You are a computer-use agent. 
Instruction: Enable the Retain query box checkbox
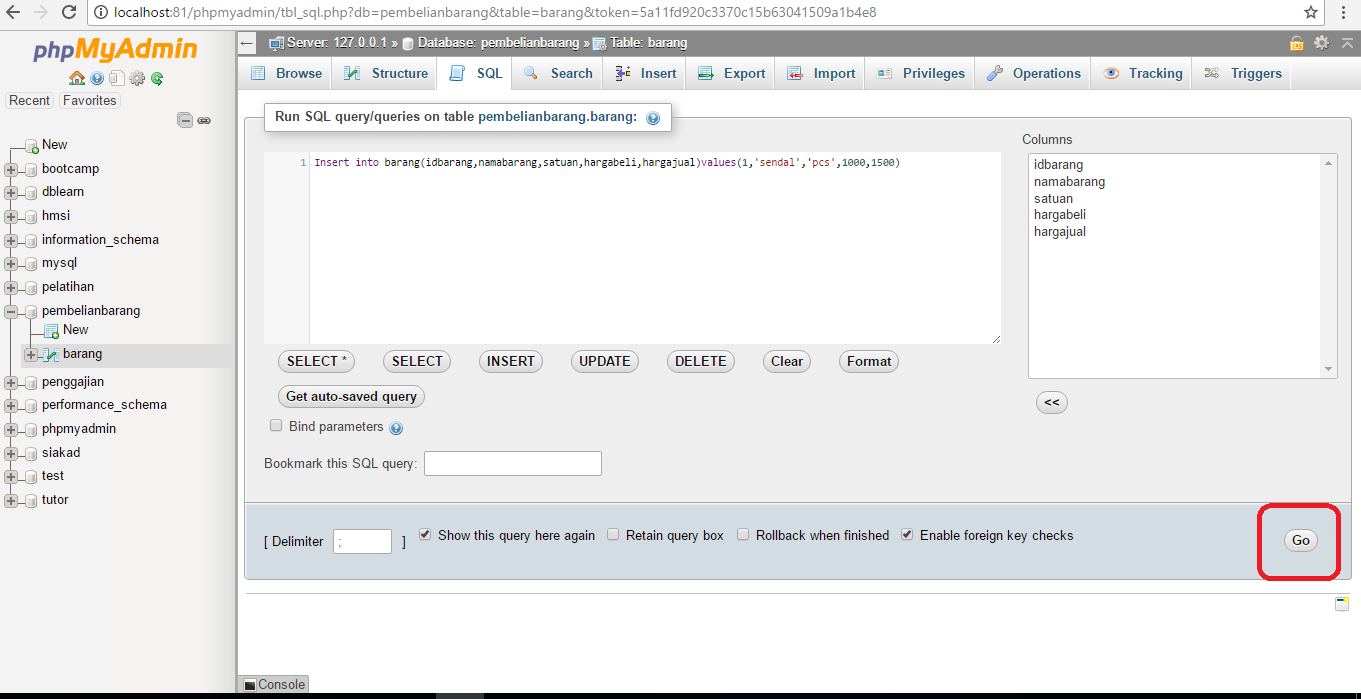click(613, 535)
